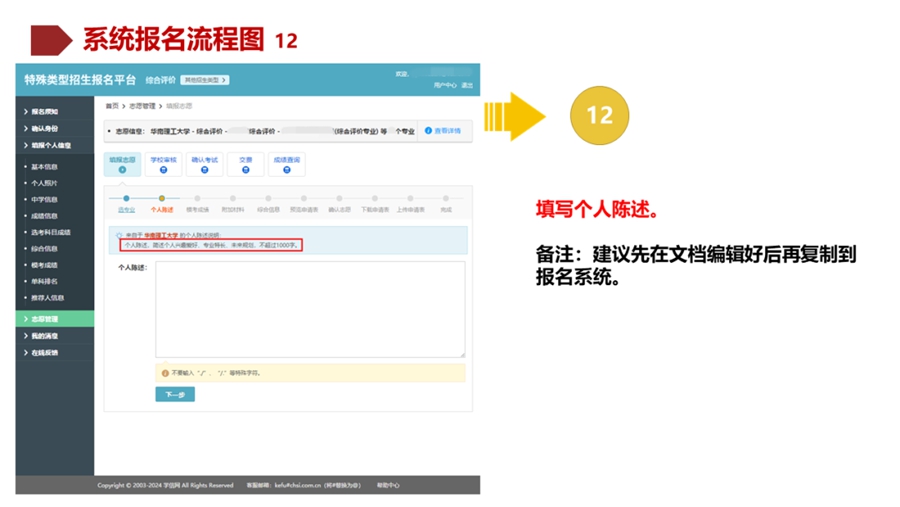Switch to the 确认考试 stage tab

(204, 164)
